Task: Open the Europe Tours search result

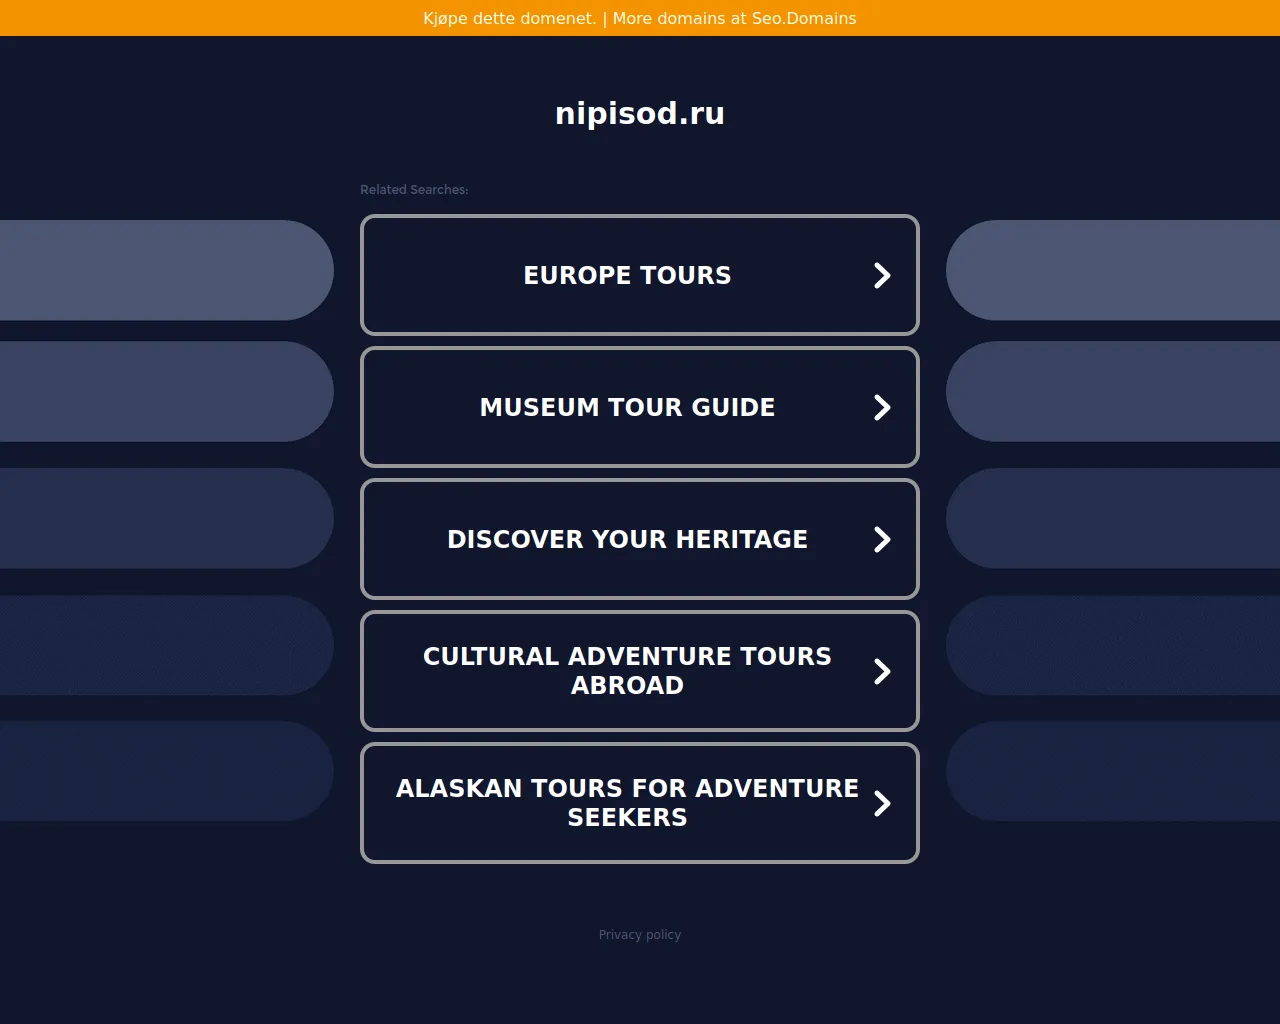Action: pyautogui.click(x=627, y=275)
